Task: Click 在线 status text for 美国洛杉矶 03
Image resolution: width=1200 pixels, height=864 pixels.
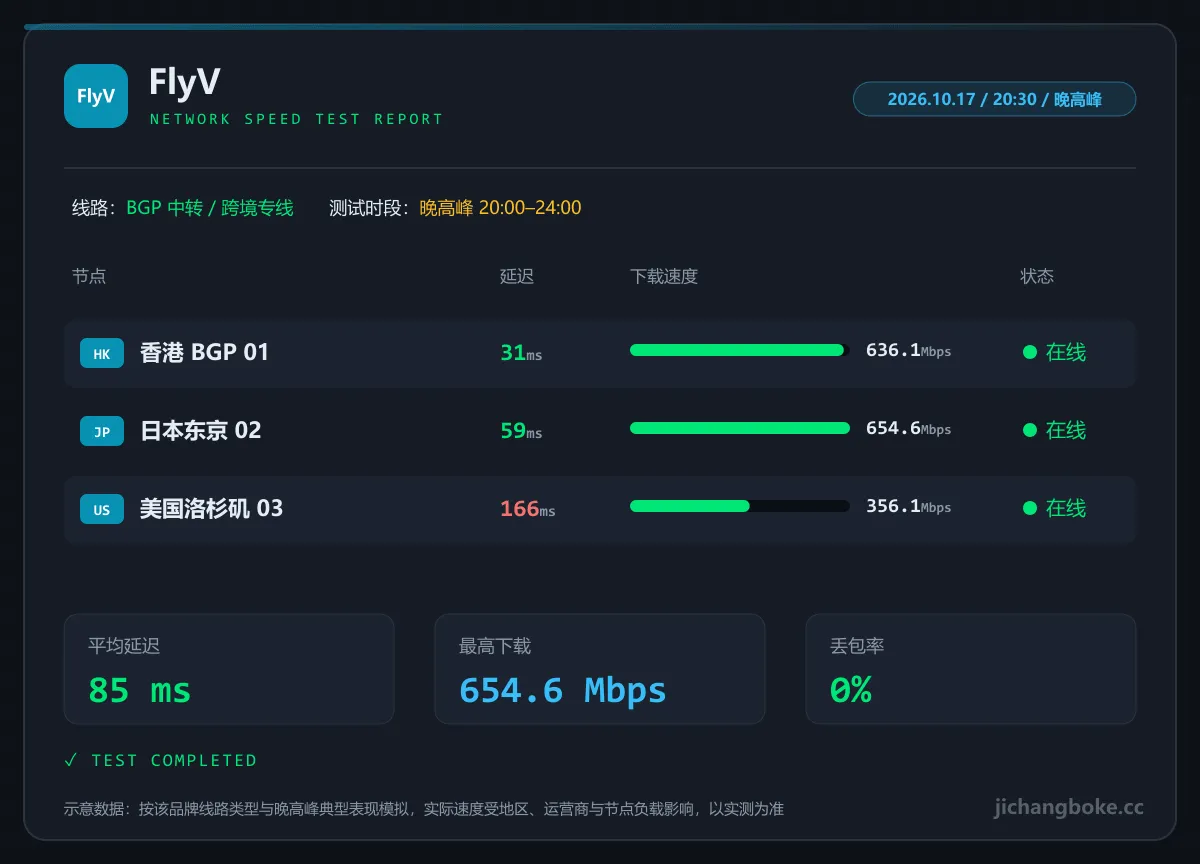Action: pyautogui.click(x=1066, y=508)
